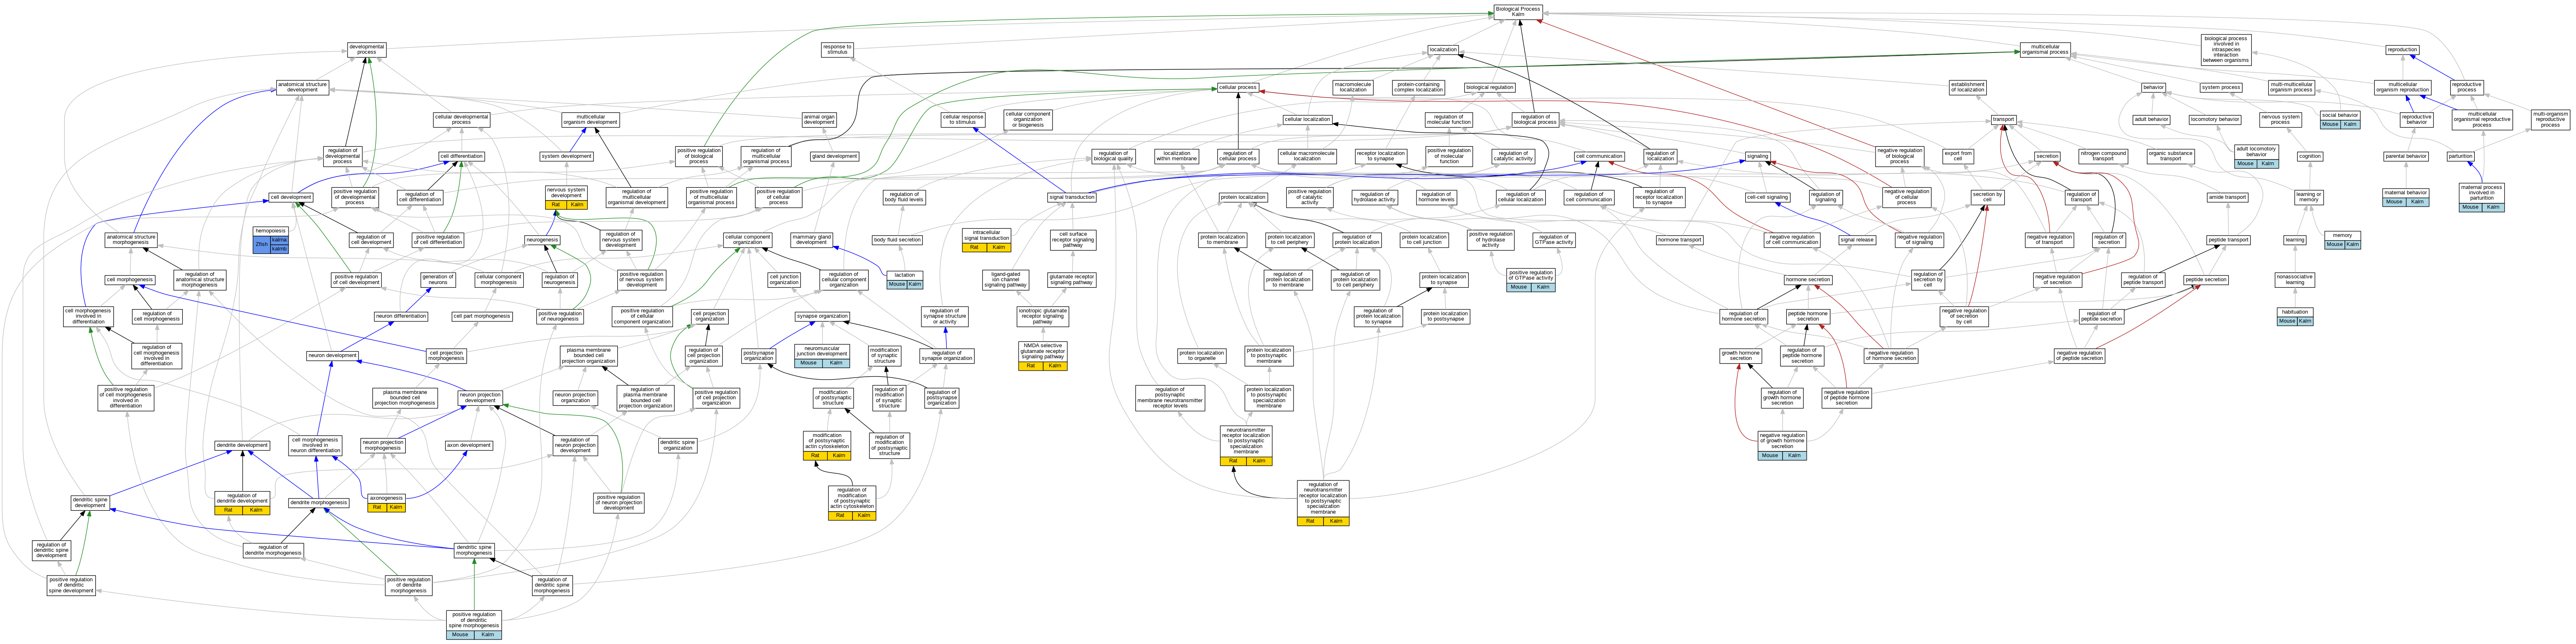Select the "system development" node
The height and width of the screenshot is (644, 2576).
566,156
